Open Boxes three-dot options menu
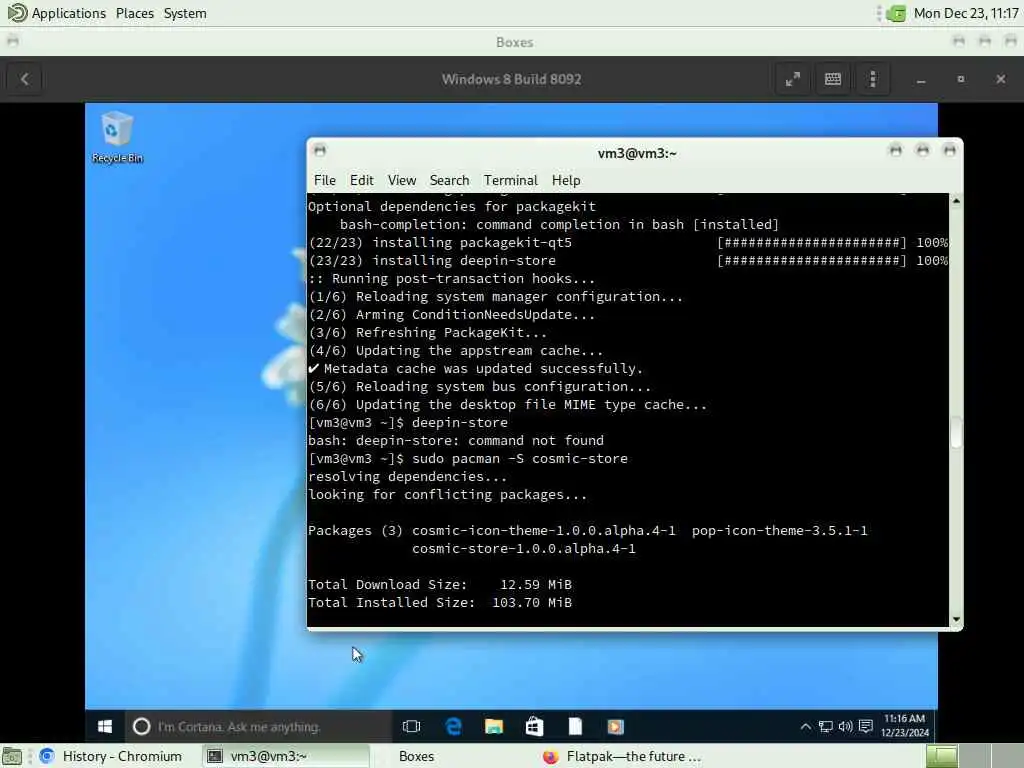1024x768 pixels. pyautogui.click(x=872, y=79)
